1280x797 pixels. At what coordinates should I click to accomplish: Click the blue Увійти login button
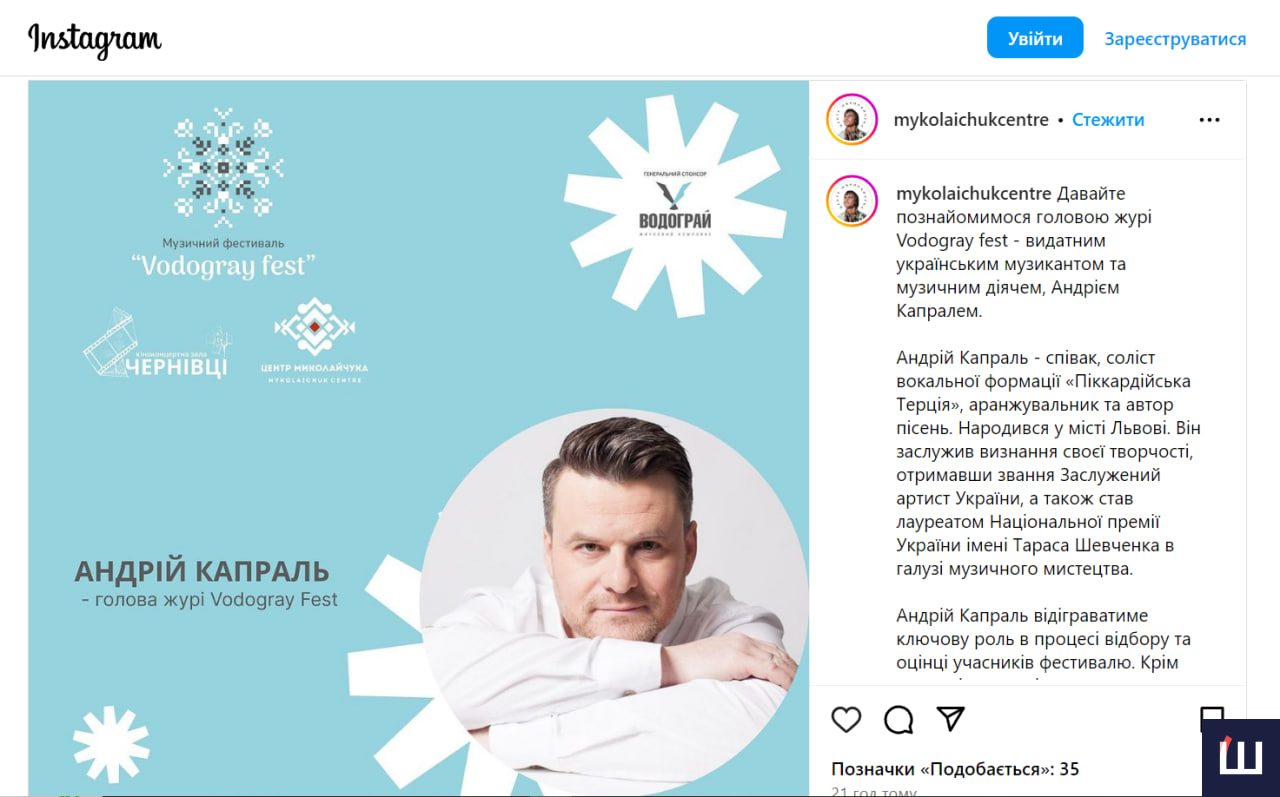[x=1035, y=38]
